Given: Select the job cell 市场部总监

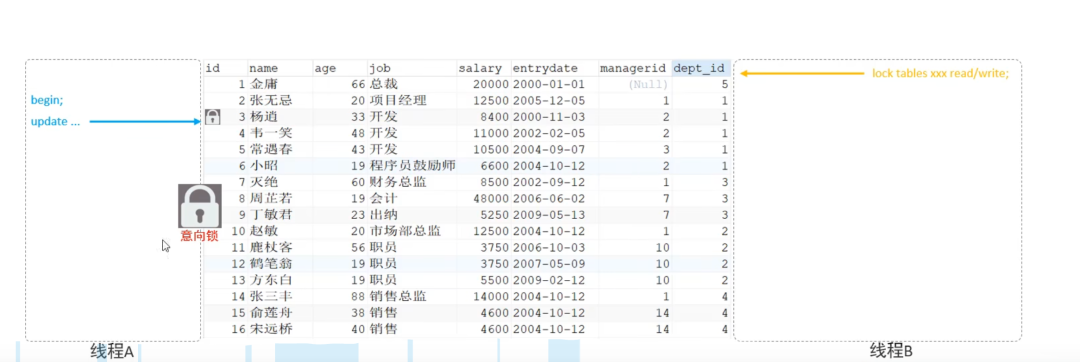Looking at the screenshot, I should coord(405,231).
